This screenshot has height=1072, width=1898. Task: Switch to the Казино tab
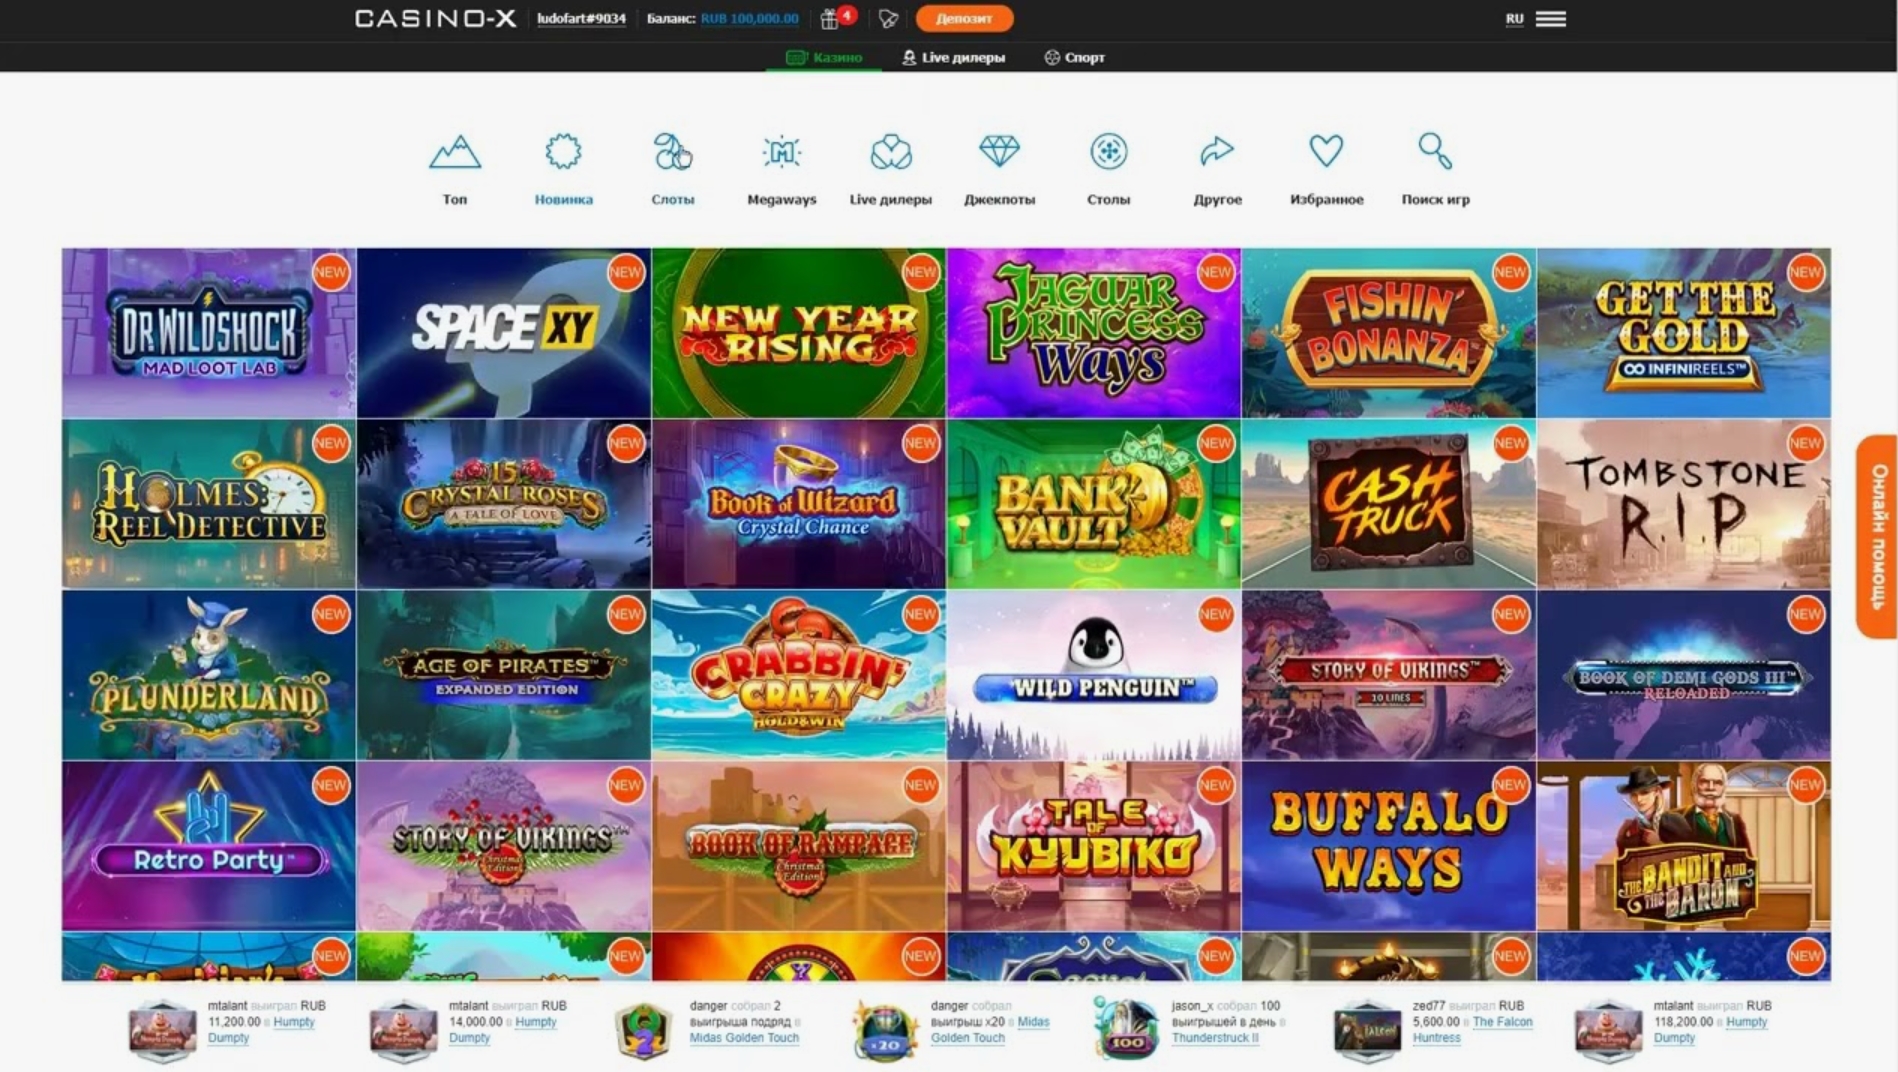tap(824, 57)
